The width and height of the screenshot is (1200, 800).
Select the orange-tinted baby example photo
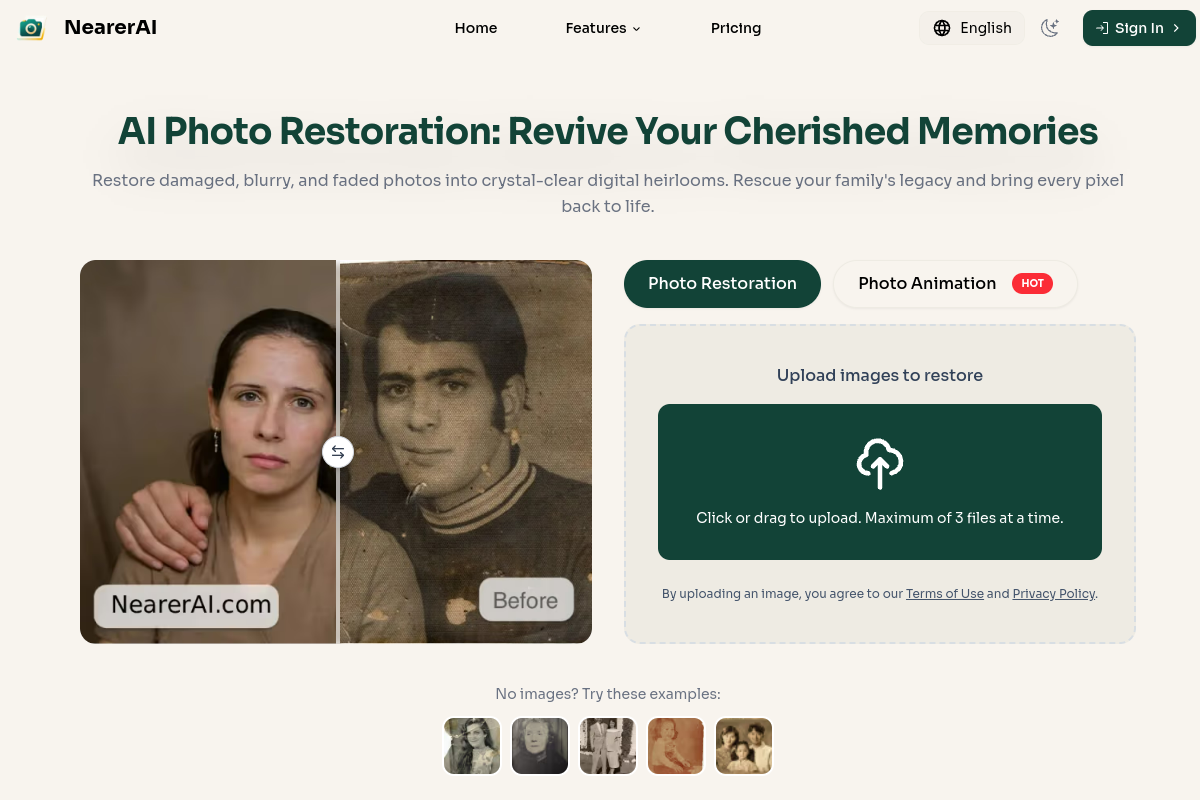tap(676, 746)
